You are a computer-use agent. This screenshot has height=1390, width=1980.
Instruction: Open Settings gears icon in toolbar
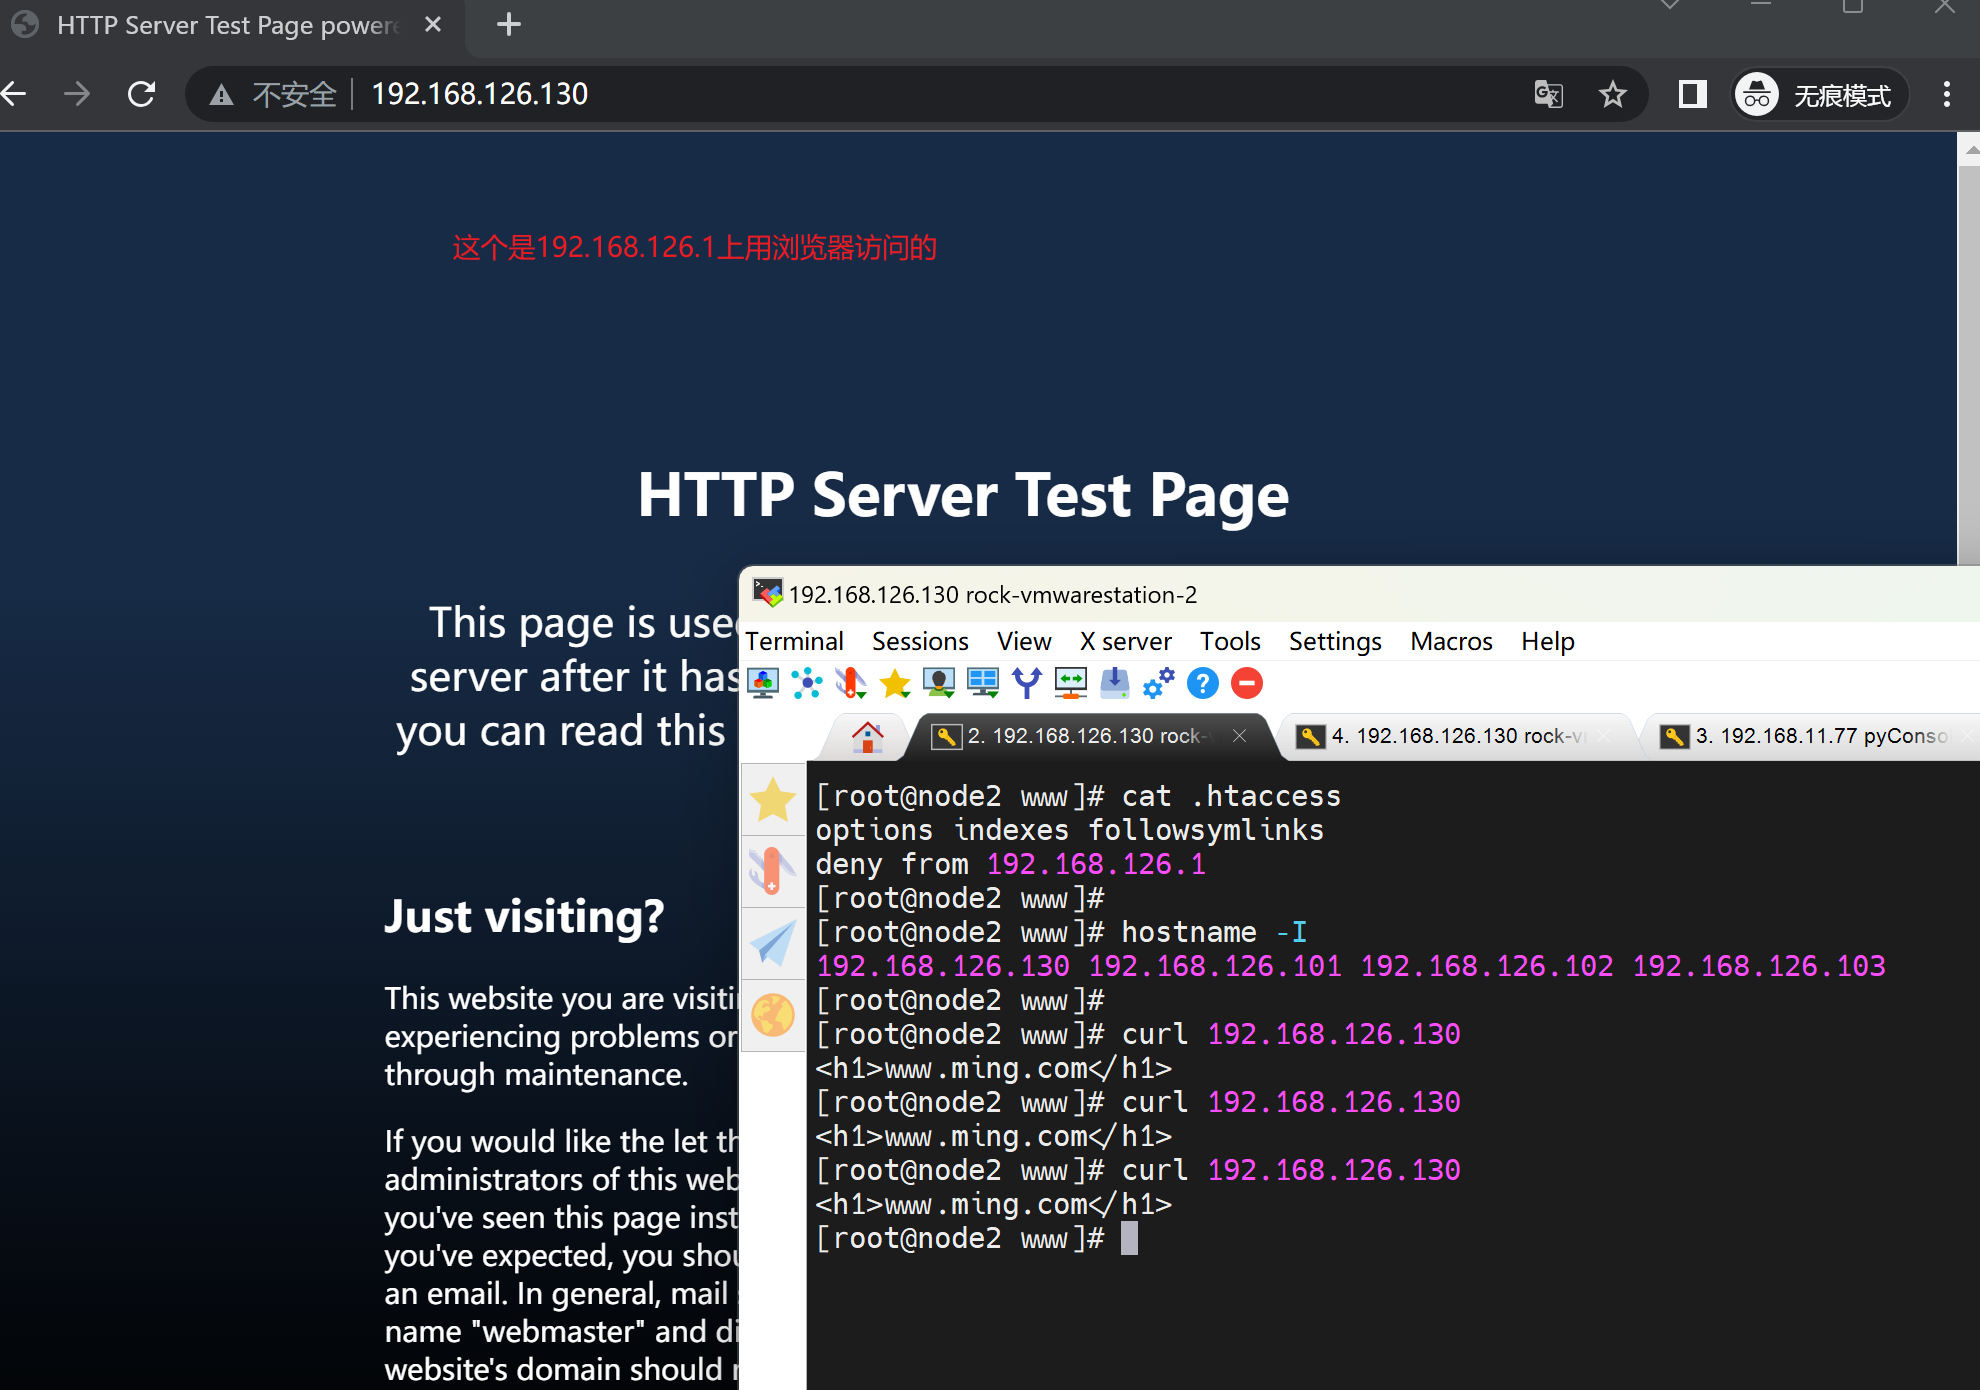point(1158,684)
